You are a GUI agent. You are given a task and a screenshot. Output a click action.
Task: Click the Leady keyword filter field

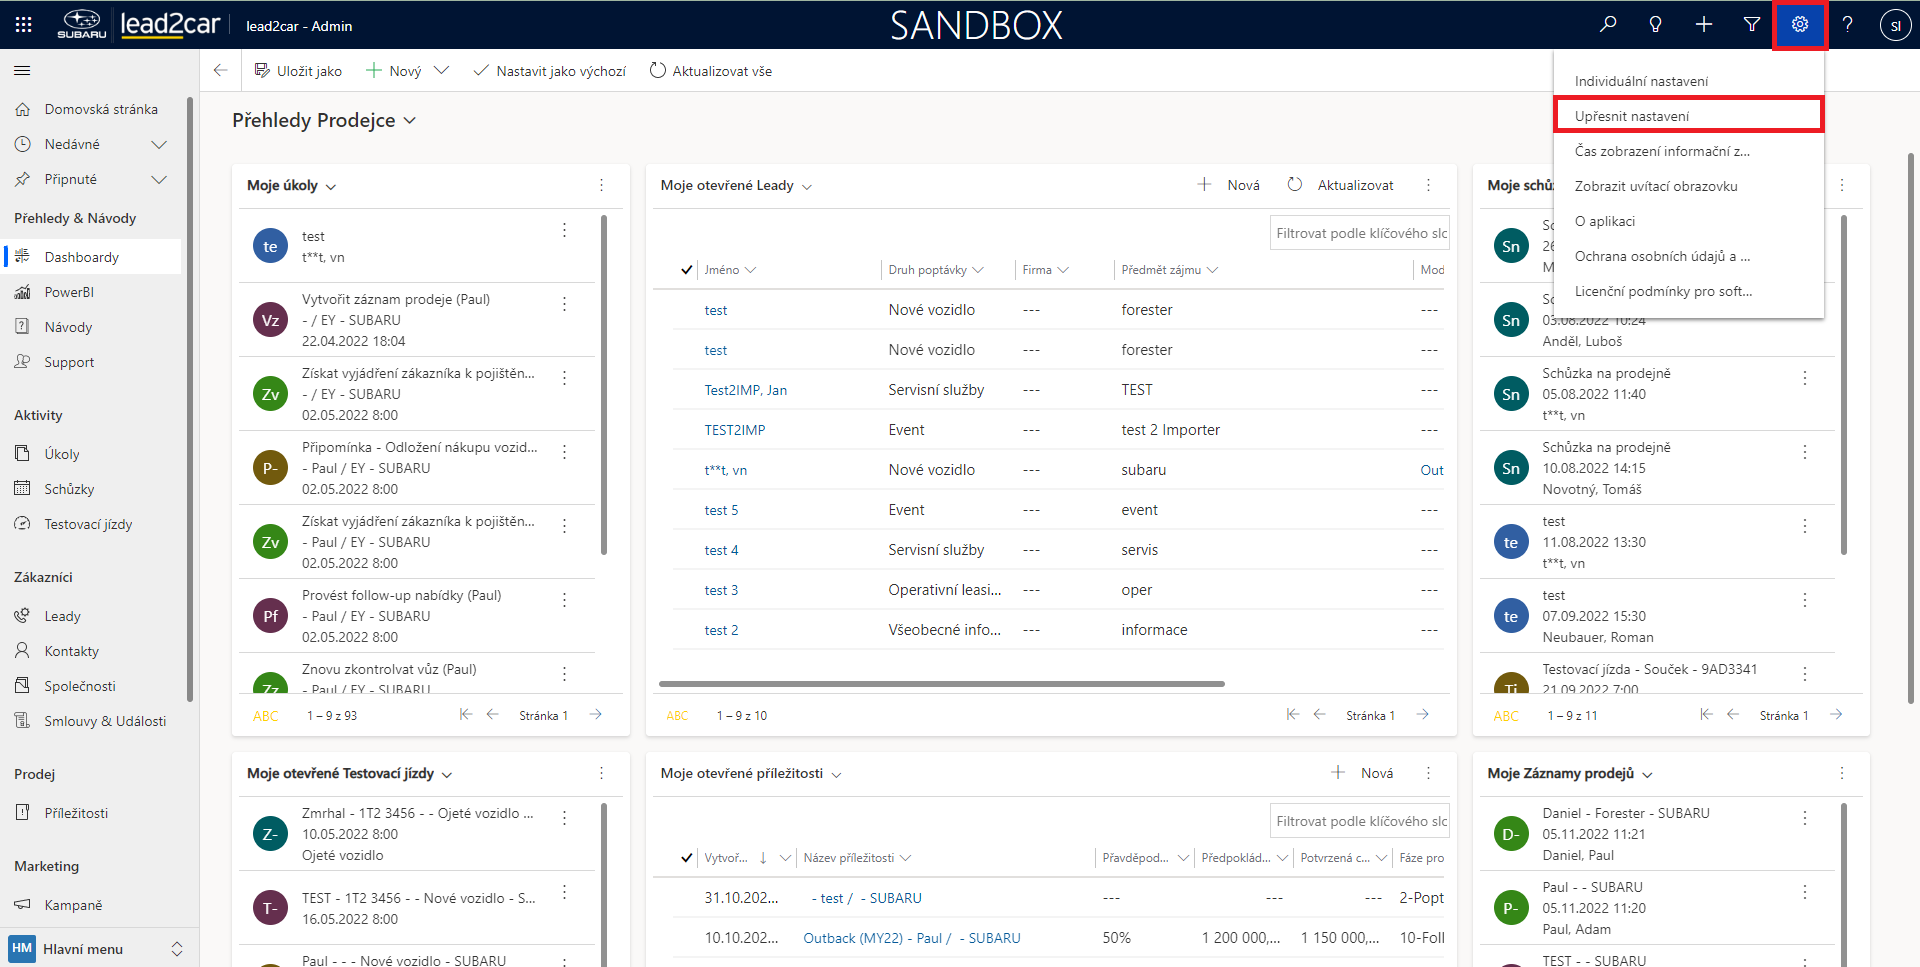click(x=1359, y=233)
